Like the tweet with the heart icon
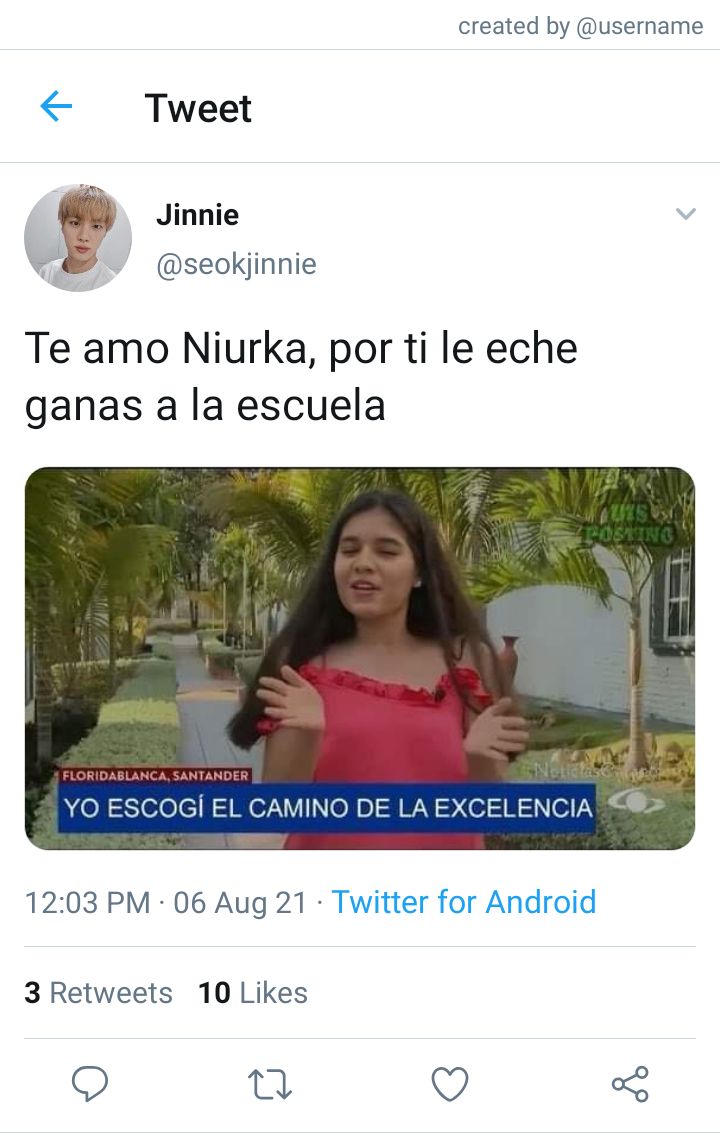This screenshot has width=720, height=1145. coord(450,1084)
